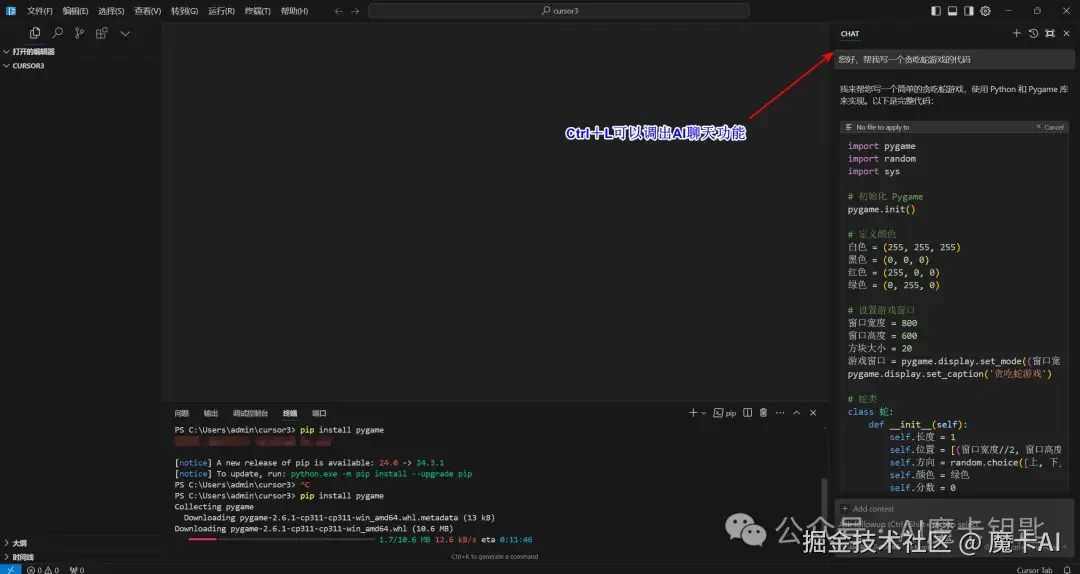
Task: Collapse the 打开的编辑器 section
Action: pyautogui.click(x=81, y=52)
